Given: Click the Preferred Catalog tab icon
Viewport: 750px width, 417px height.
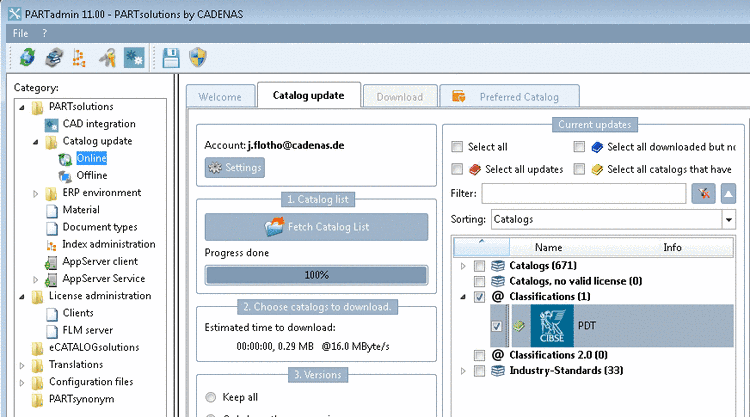Looking at the screenshot, I should pyautogui.click(x=458, y=97).
